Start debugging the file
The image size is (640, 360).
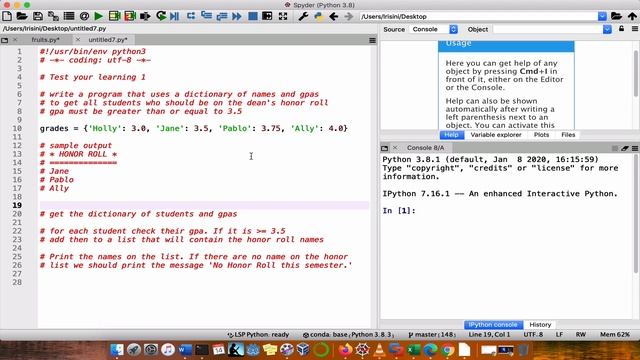[175, 16]
